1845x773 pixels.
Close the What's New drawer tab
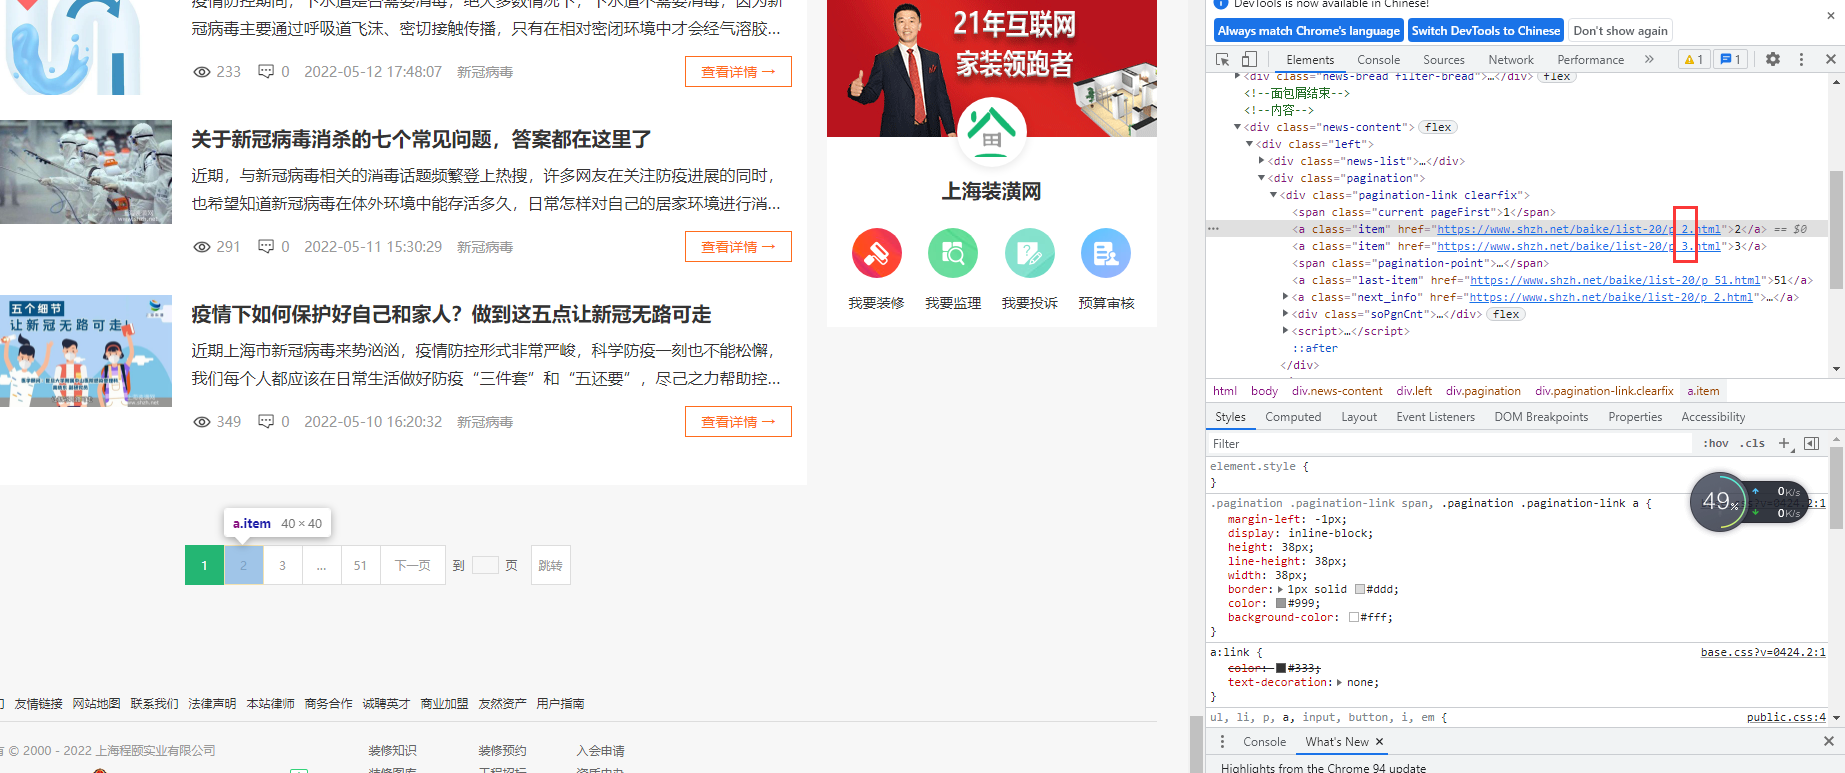(1379, 741)
